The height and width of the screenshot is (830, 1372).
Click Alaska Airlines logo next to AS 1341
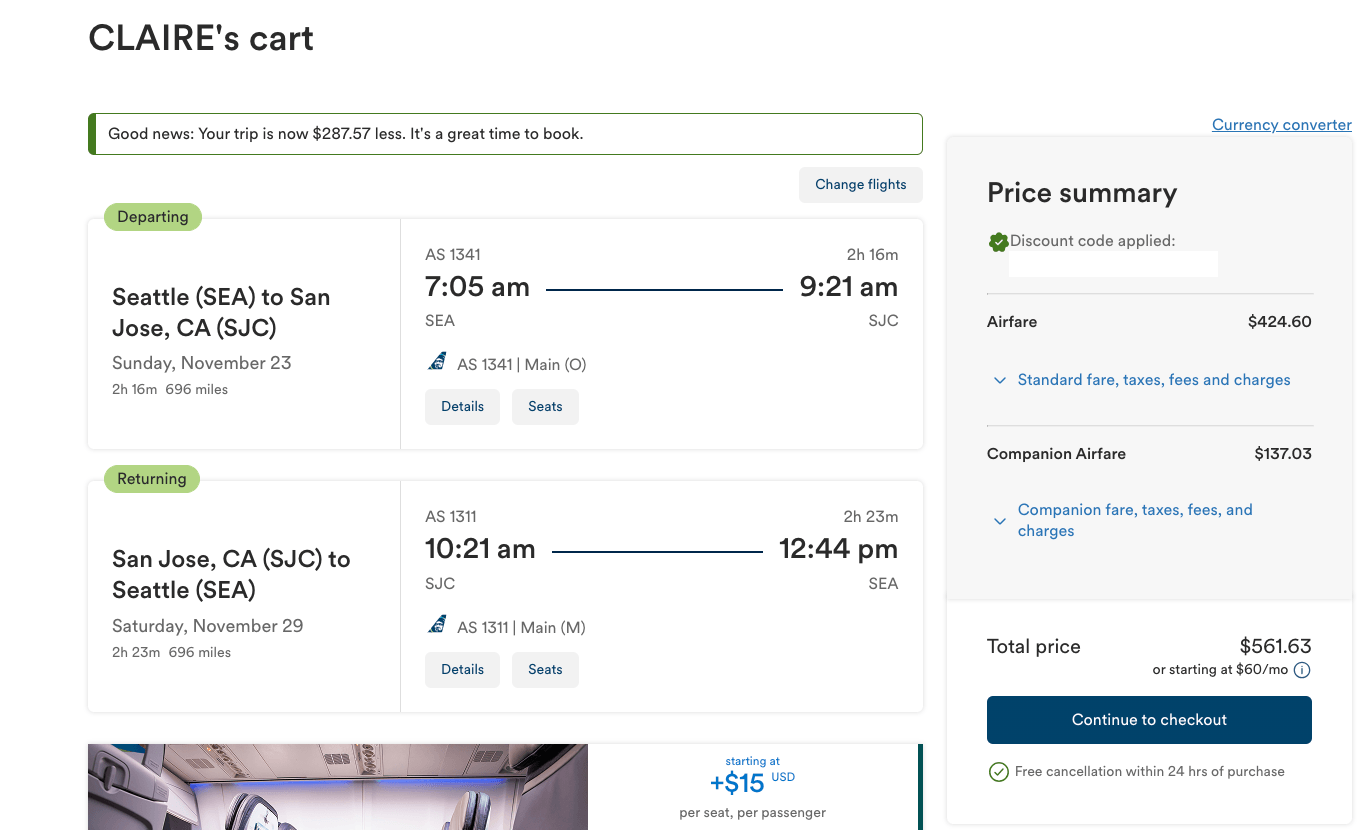437,363
